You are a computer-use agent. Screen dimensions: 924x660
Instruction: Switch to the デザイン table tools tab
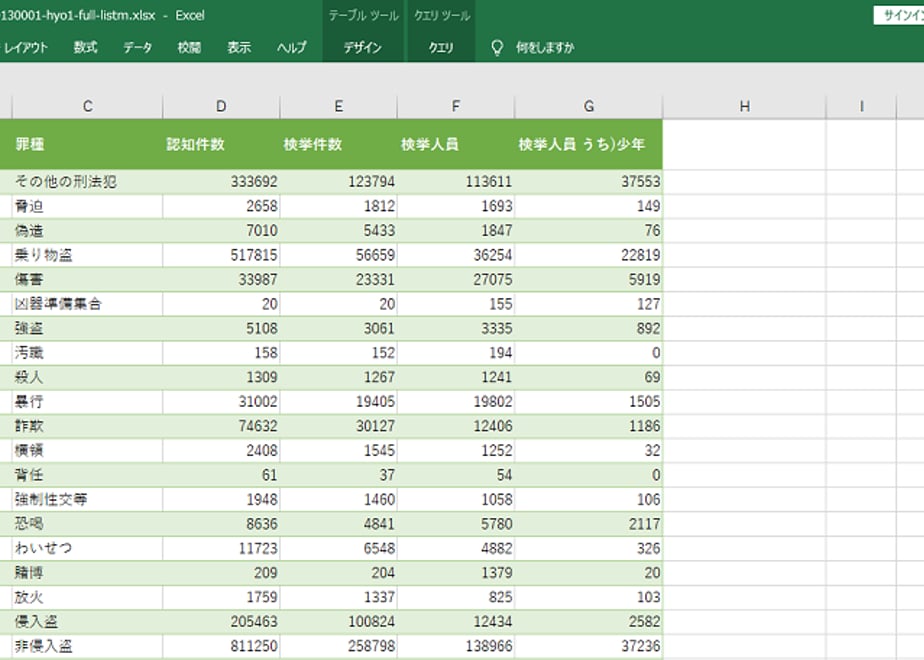coord(363,47)
